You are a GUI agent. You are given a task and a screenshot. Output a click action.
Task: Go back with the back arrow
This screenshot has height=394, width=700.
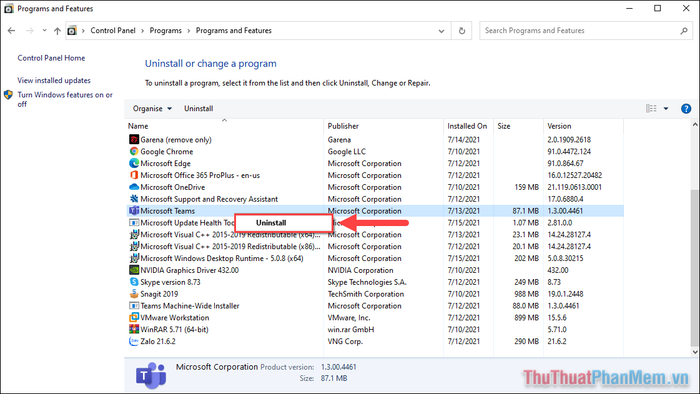point(12,31)
